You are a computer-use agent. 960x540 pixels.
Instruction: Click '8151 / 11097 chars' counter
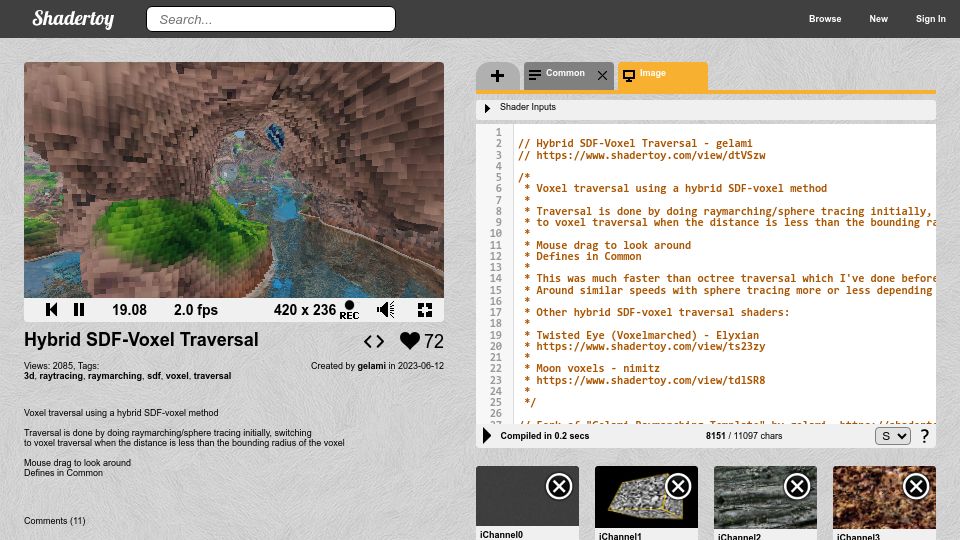pyautogui.click(x=744, y=436)
